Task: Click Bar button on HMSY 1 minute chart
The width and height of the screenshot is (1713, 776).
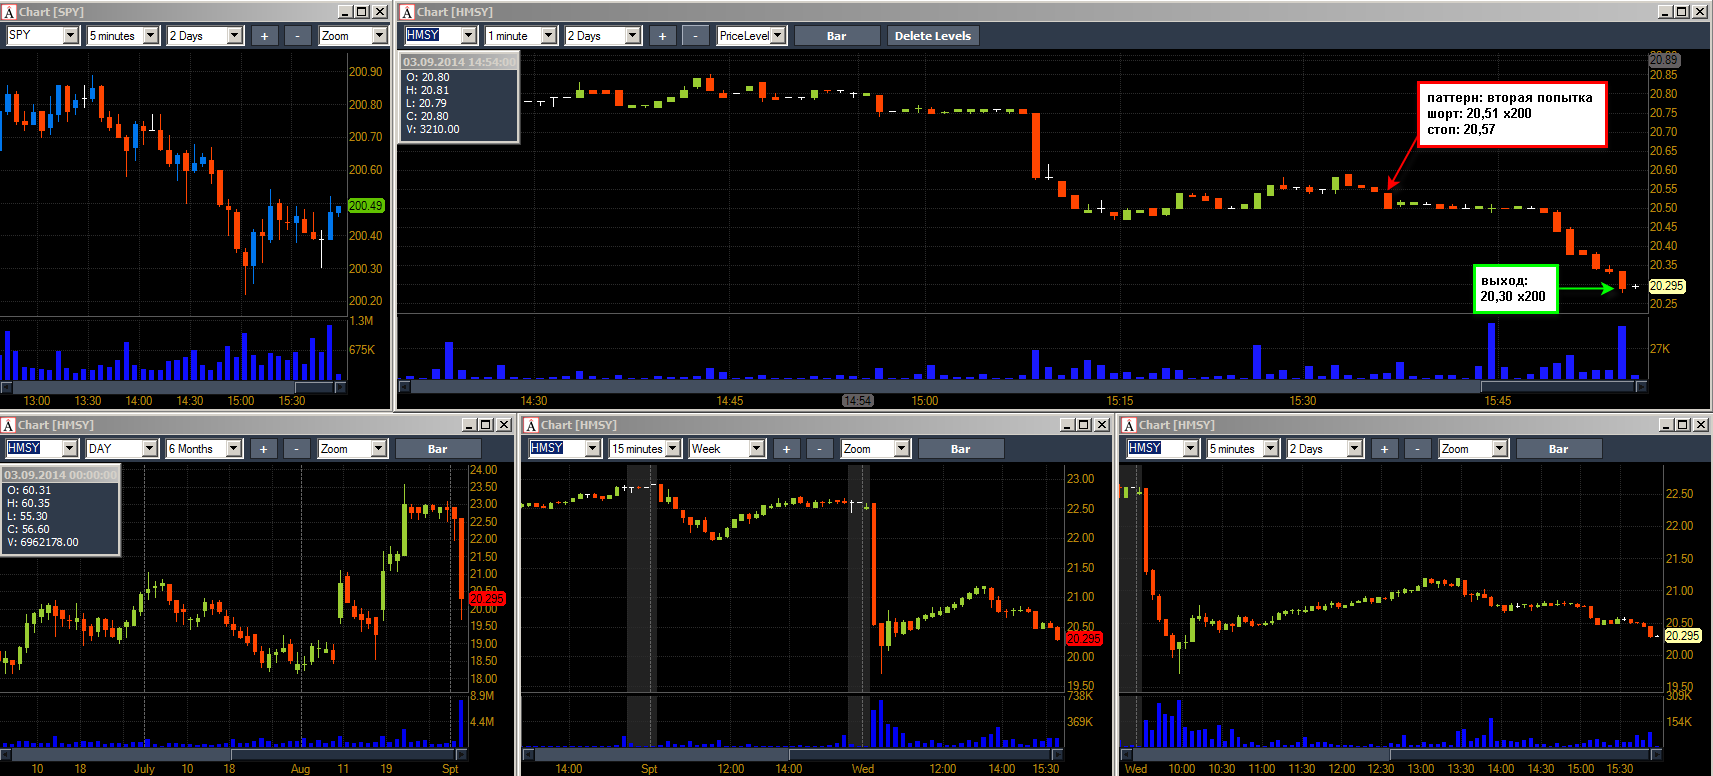Action: [837, 35]
